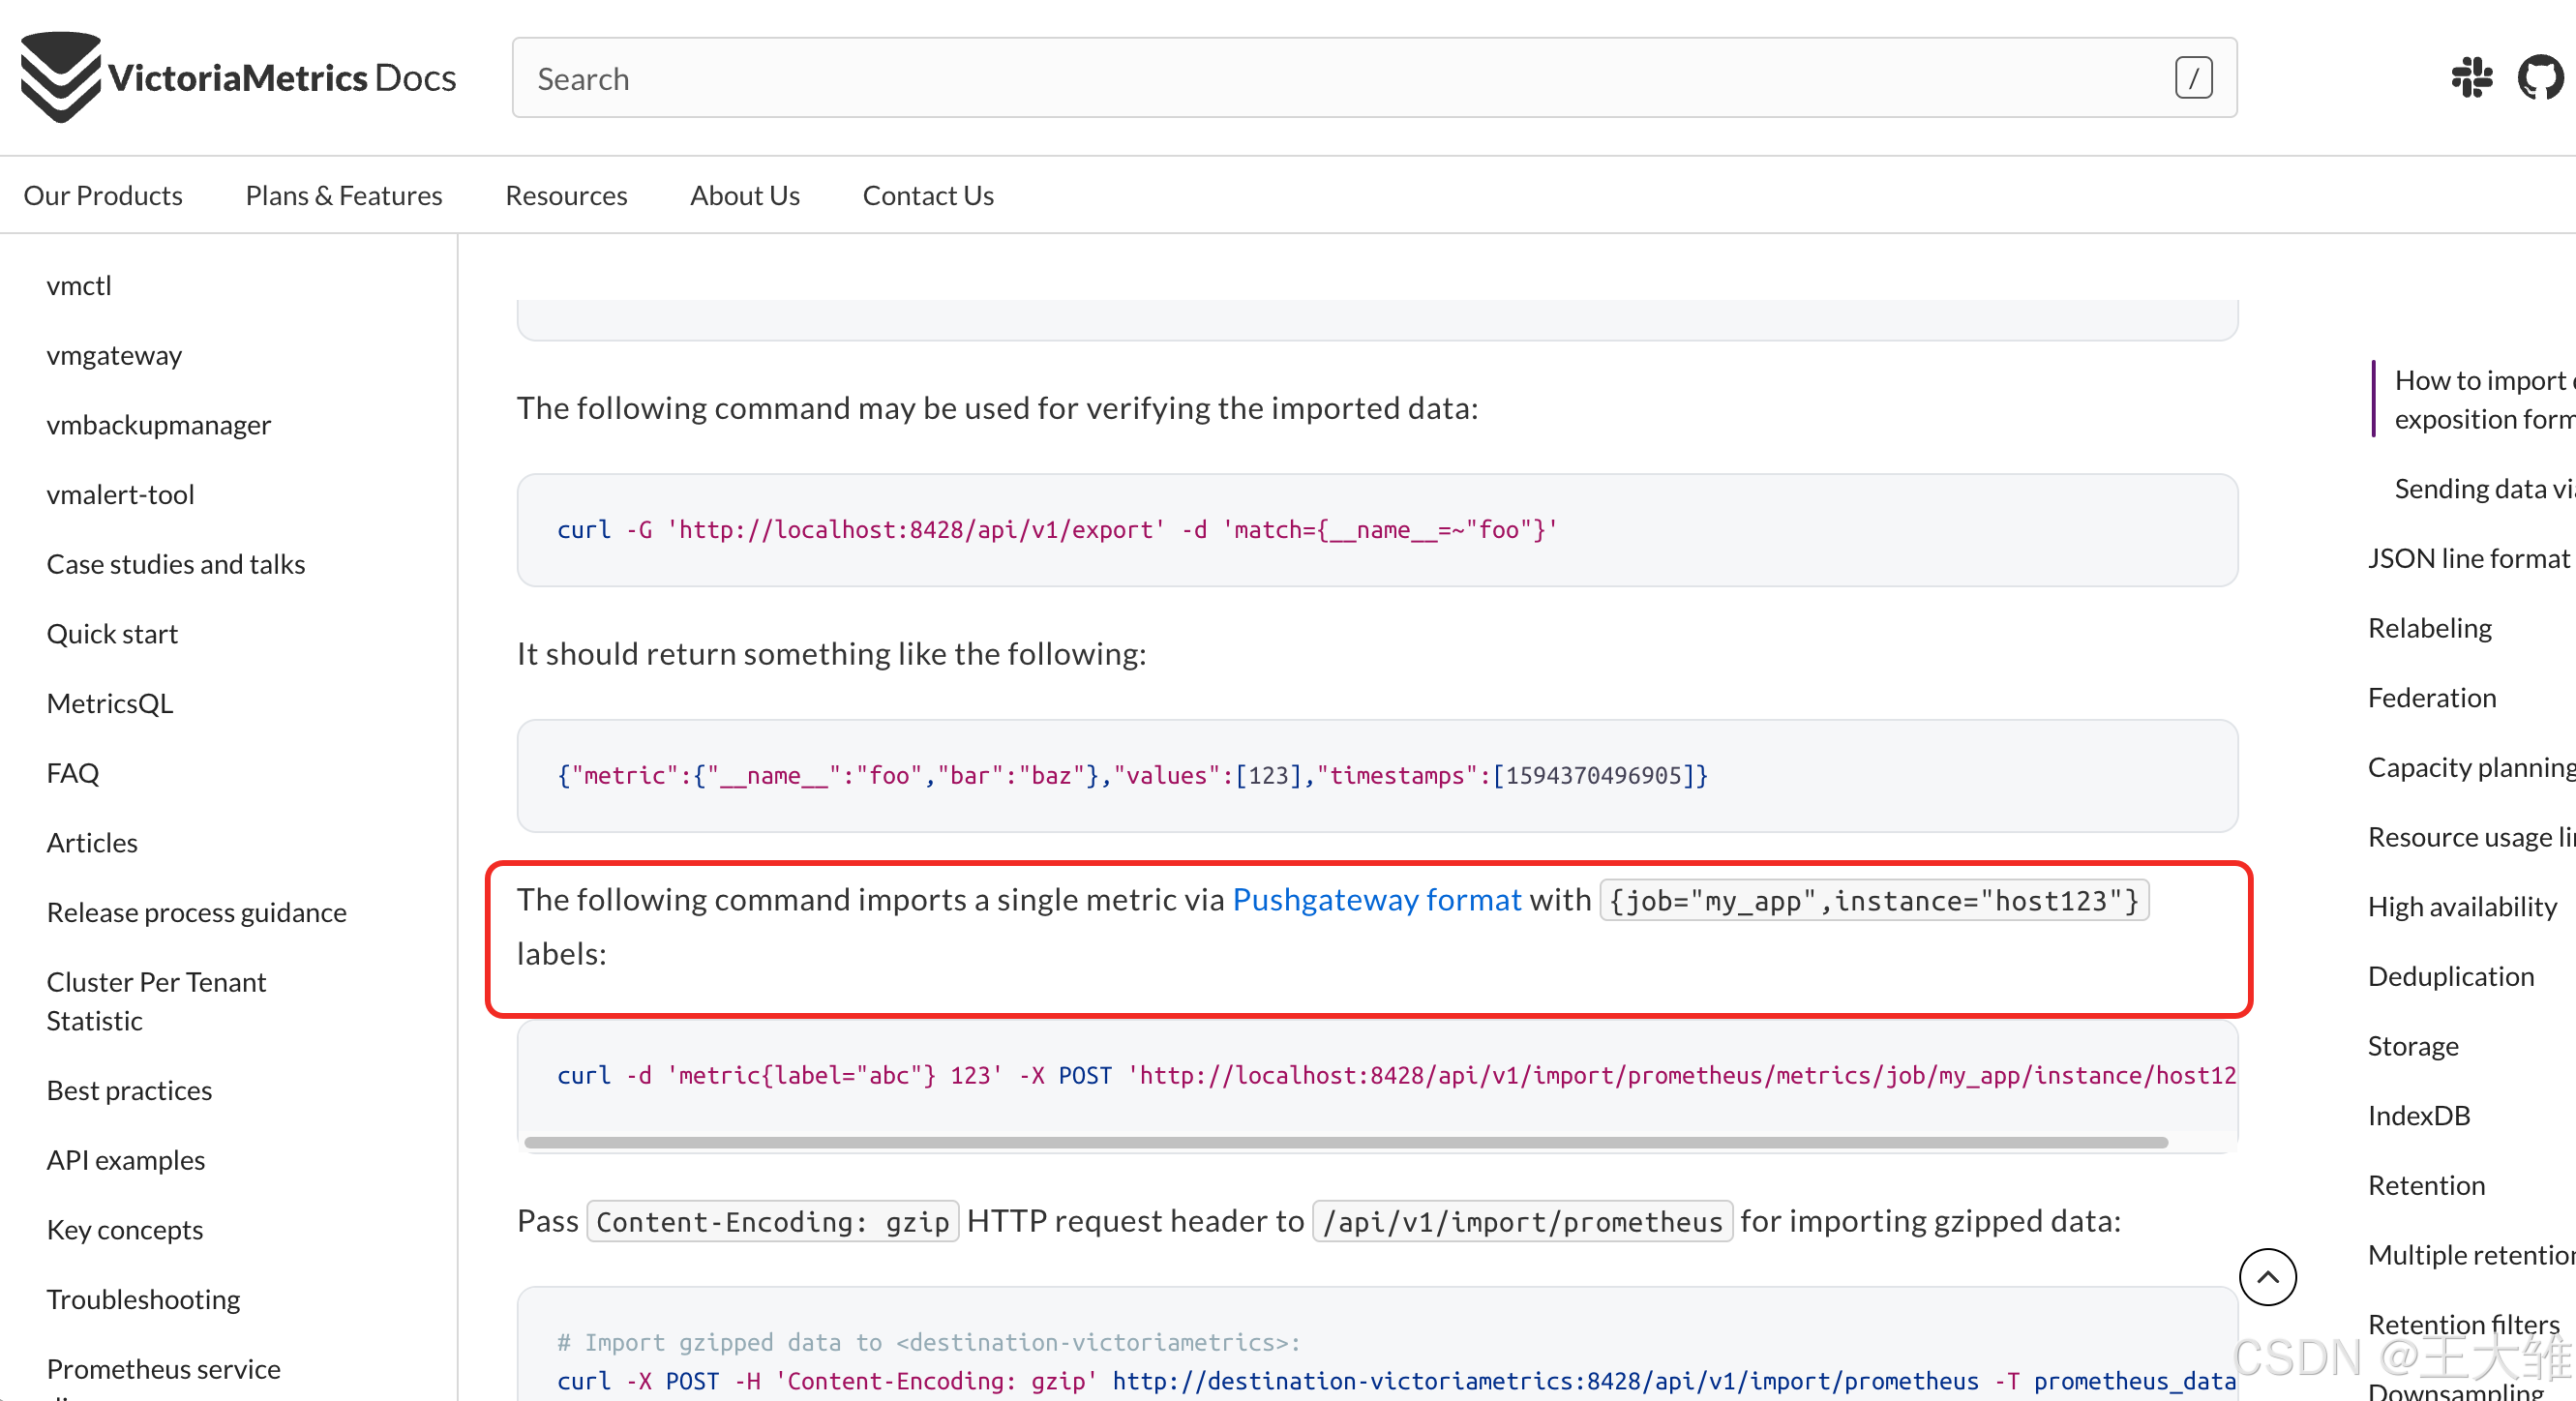This screenshot has width=2576, height=1401.
Task: Open the MetricsQL sidebar link
Action: coord(110,703)
